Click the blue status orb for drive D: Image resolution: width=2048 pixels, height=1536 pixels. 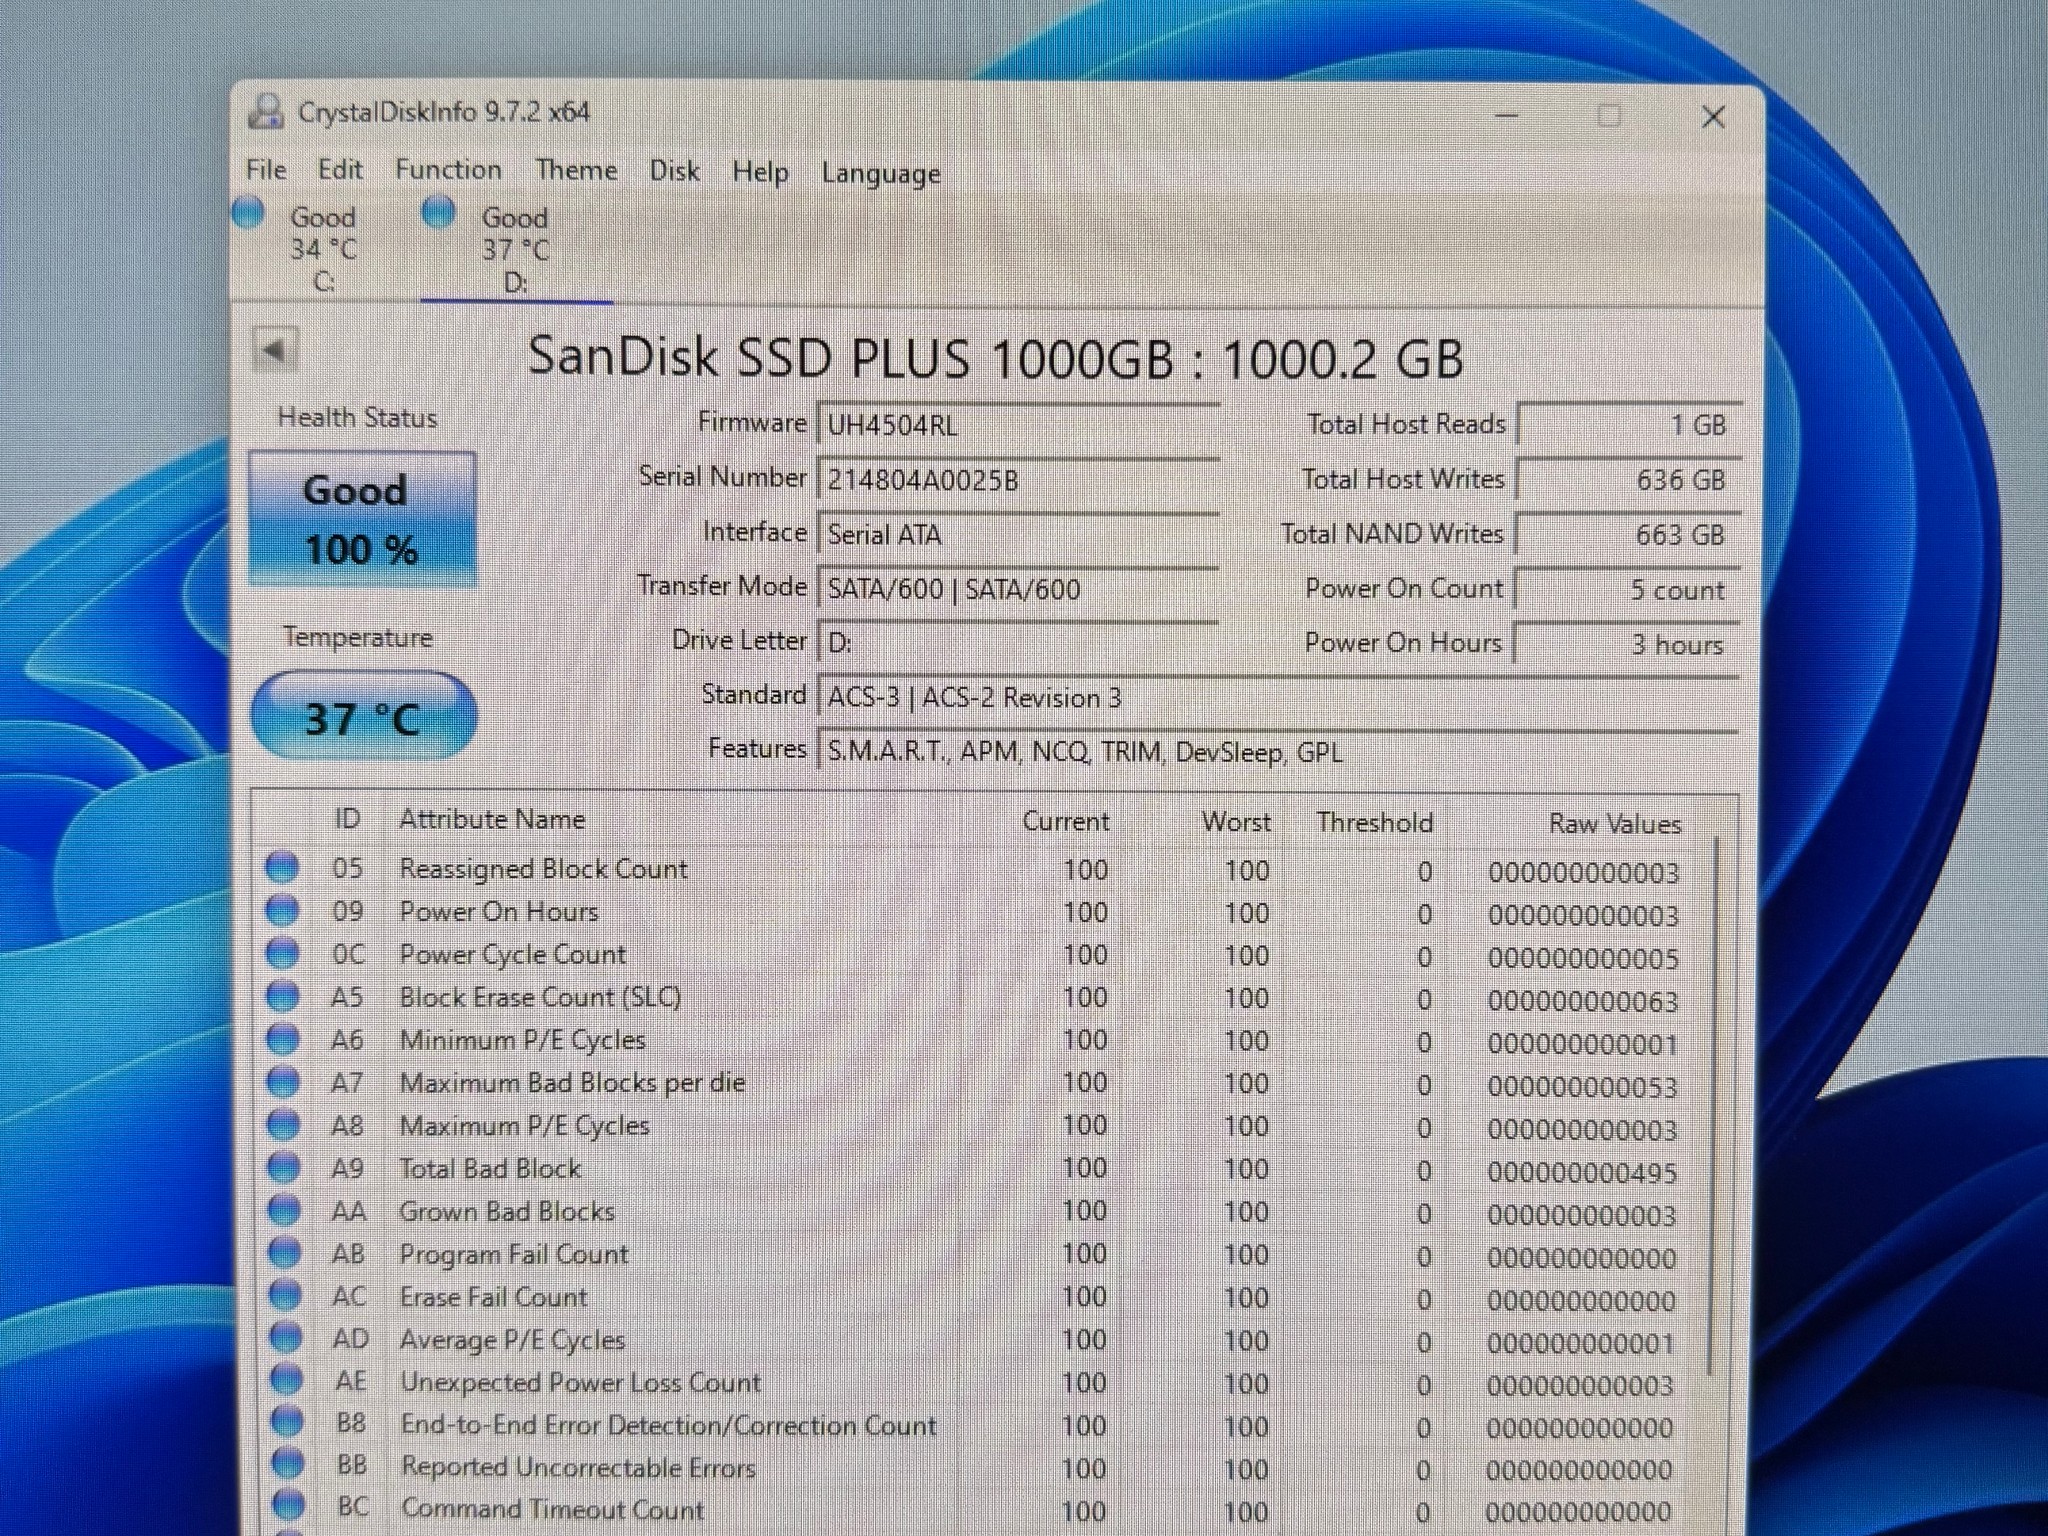tap(439, 212)
